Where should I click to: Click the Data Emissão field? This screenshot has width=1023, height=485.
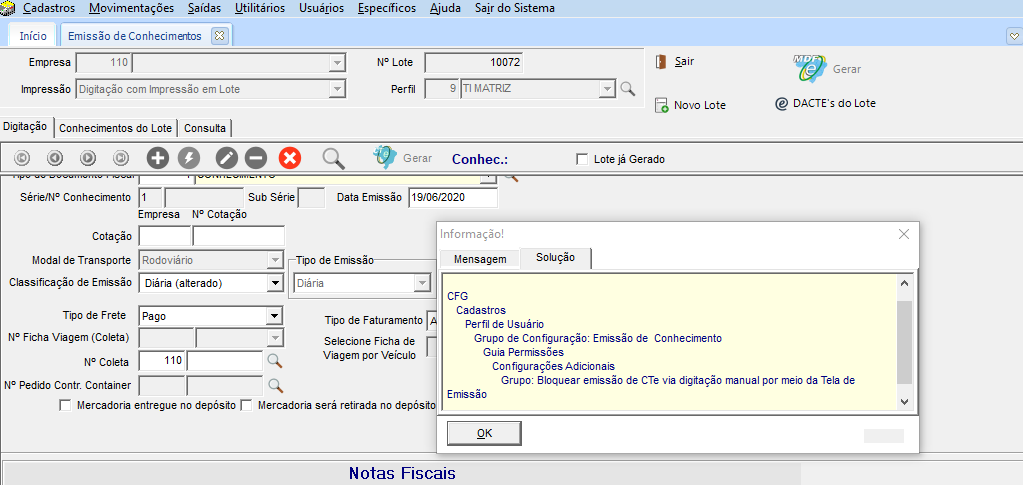[x=453, y=197]
